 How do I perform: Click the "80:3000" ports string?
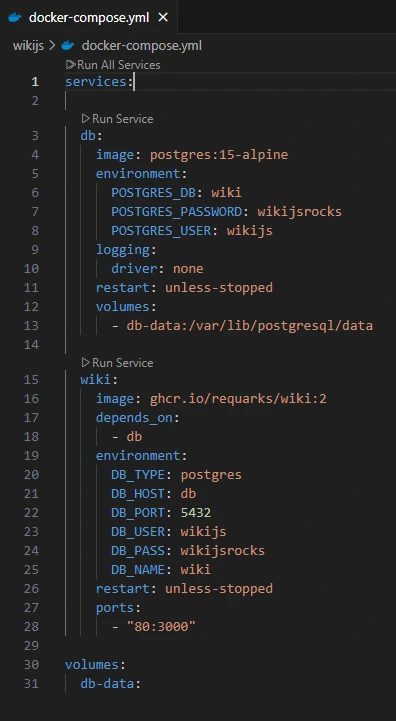161,626
